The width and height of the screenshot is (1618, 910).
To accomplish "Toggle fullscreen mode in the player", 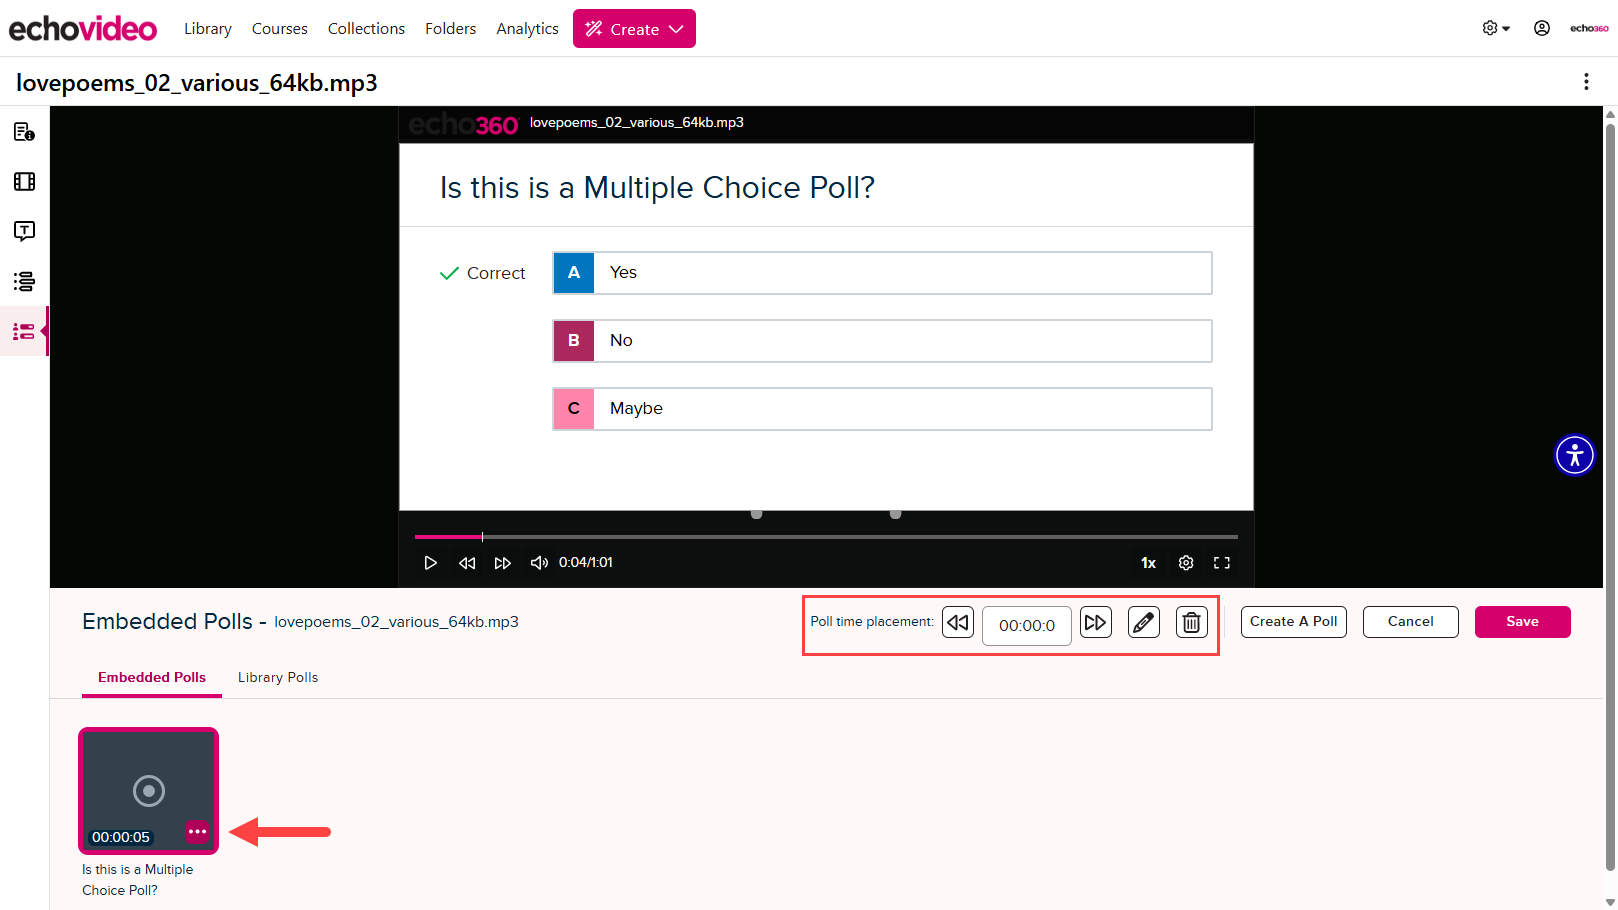I will click(1222, 562).
